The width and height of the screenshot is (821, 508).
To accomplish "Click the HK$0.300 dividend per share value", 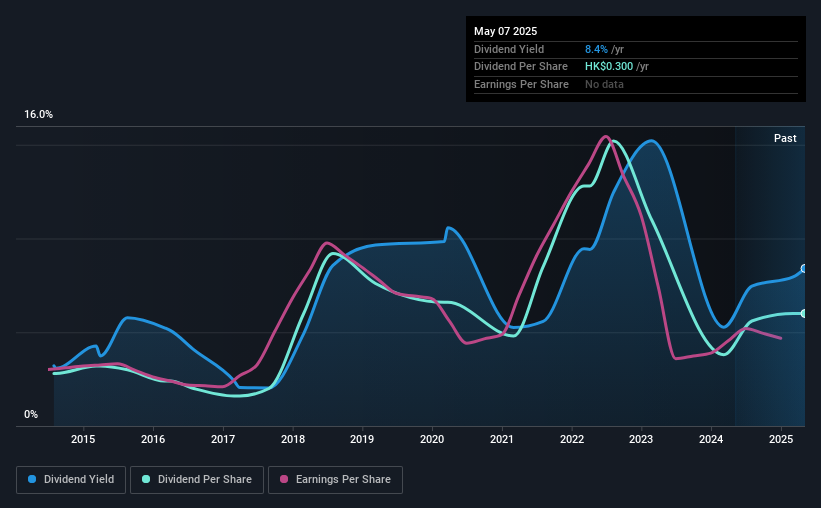I will pos(609,67).
